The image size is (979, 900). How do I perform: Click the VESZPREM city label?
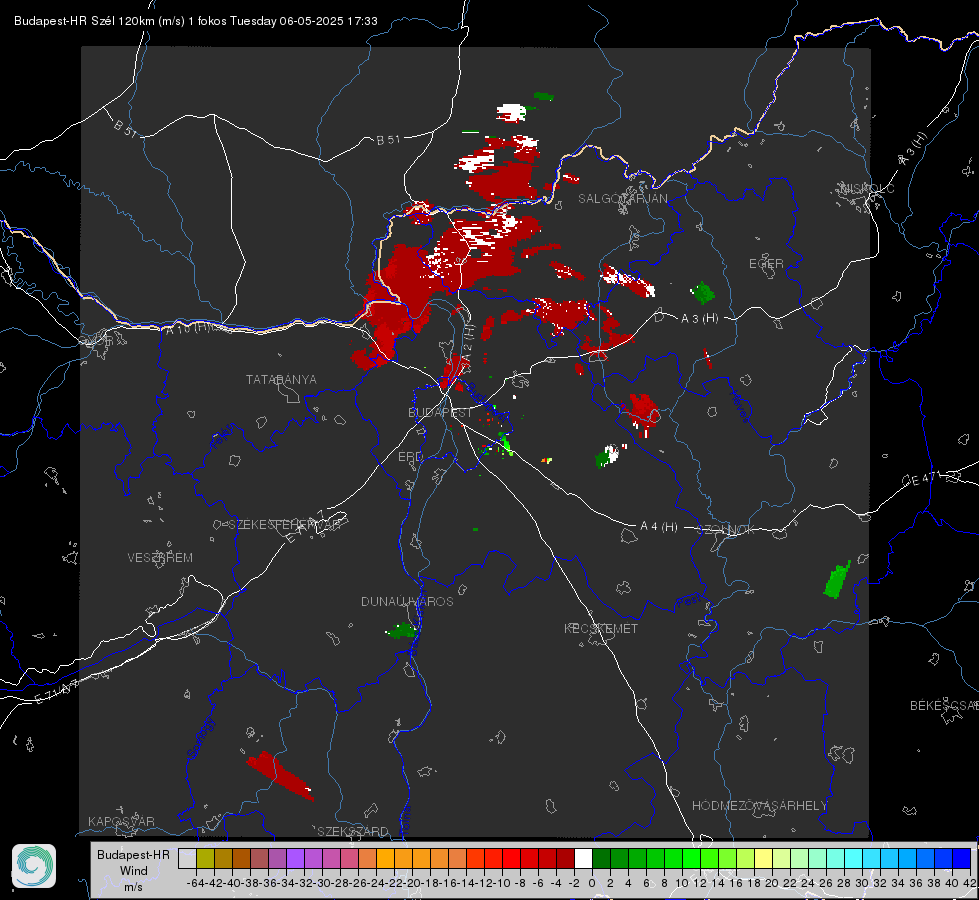point(160,558)
